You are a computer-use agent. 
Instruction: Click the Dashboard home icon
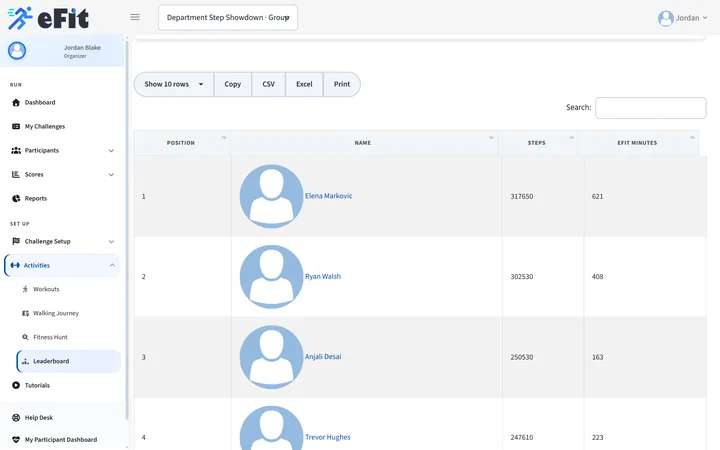16,102
